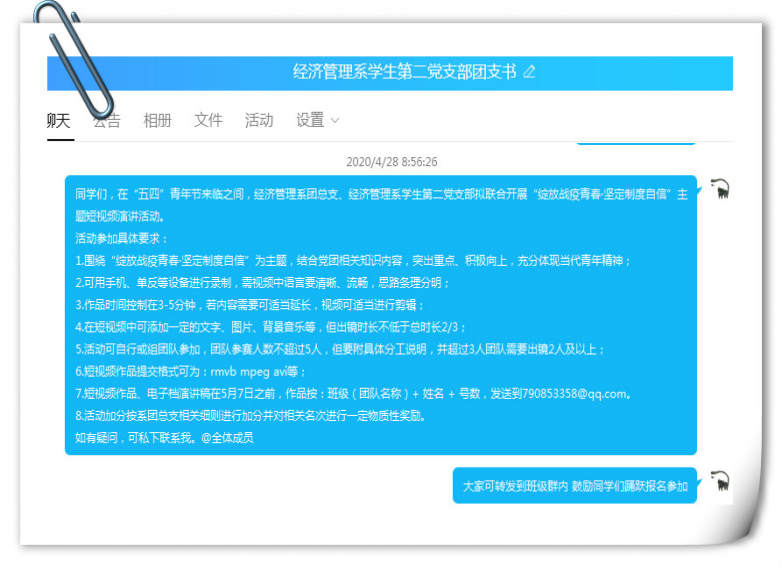Click the @全体成员 mention

(x=227, y=437)
